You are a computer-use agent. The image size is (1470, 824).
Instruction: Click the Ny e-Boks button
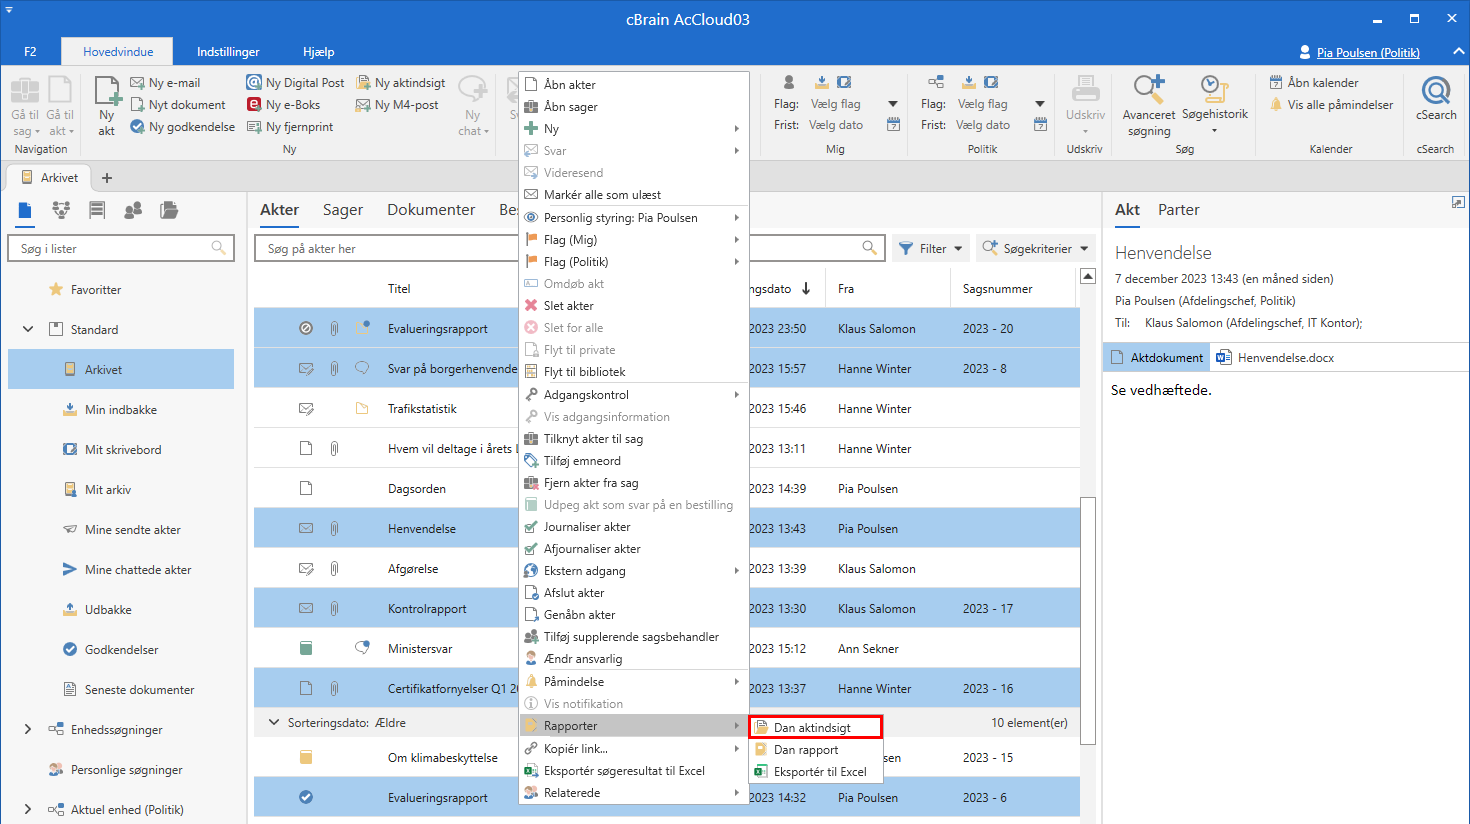click(x=284, y=105)
